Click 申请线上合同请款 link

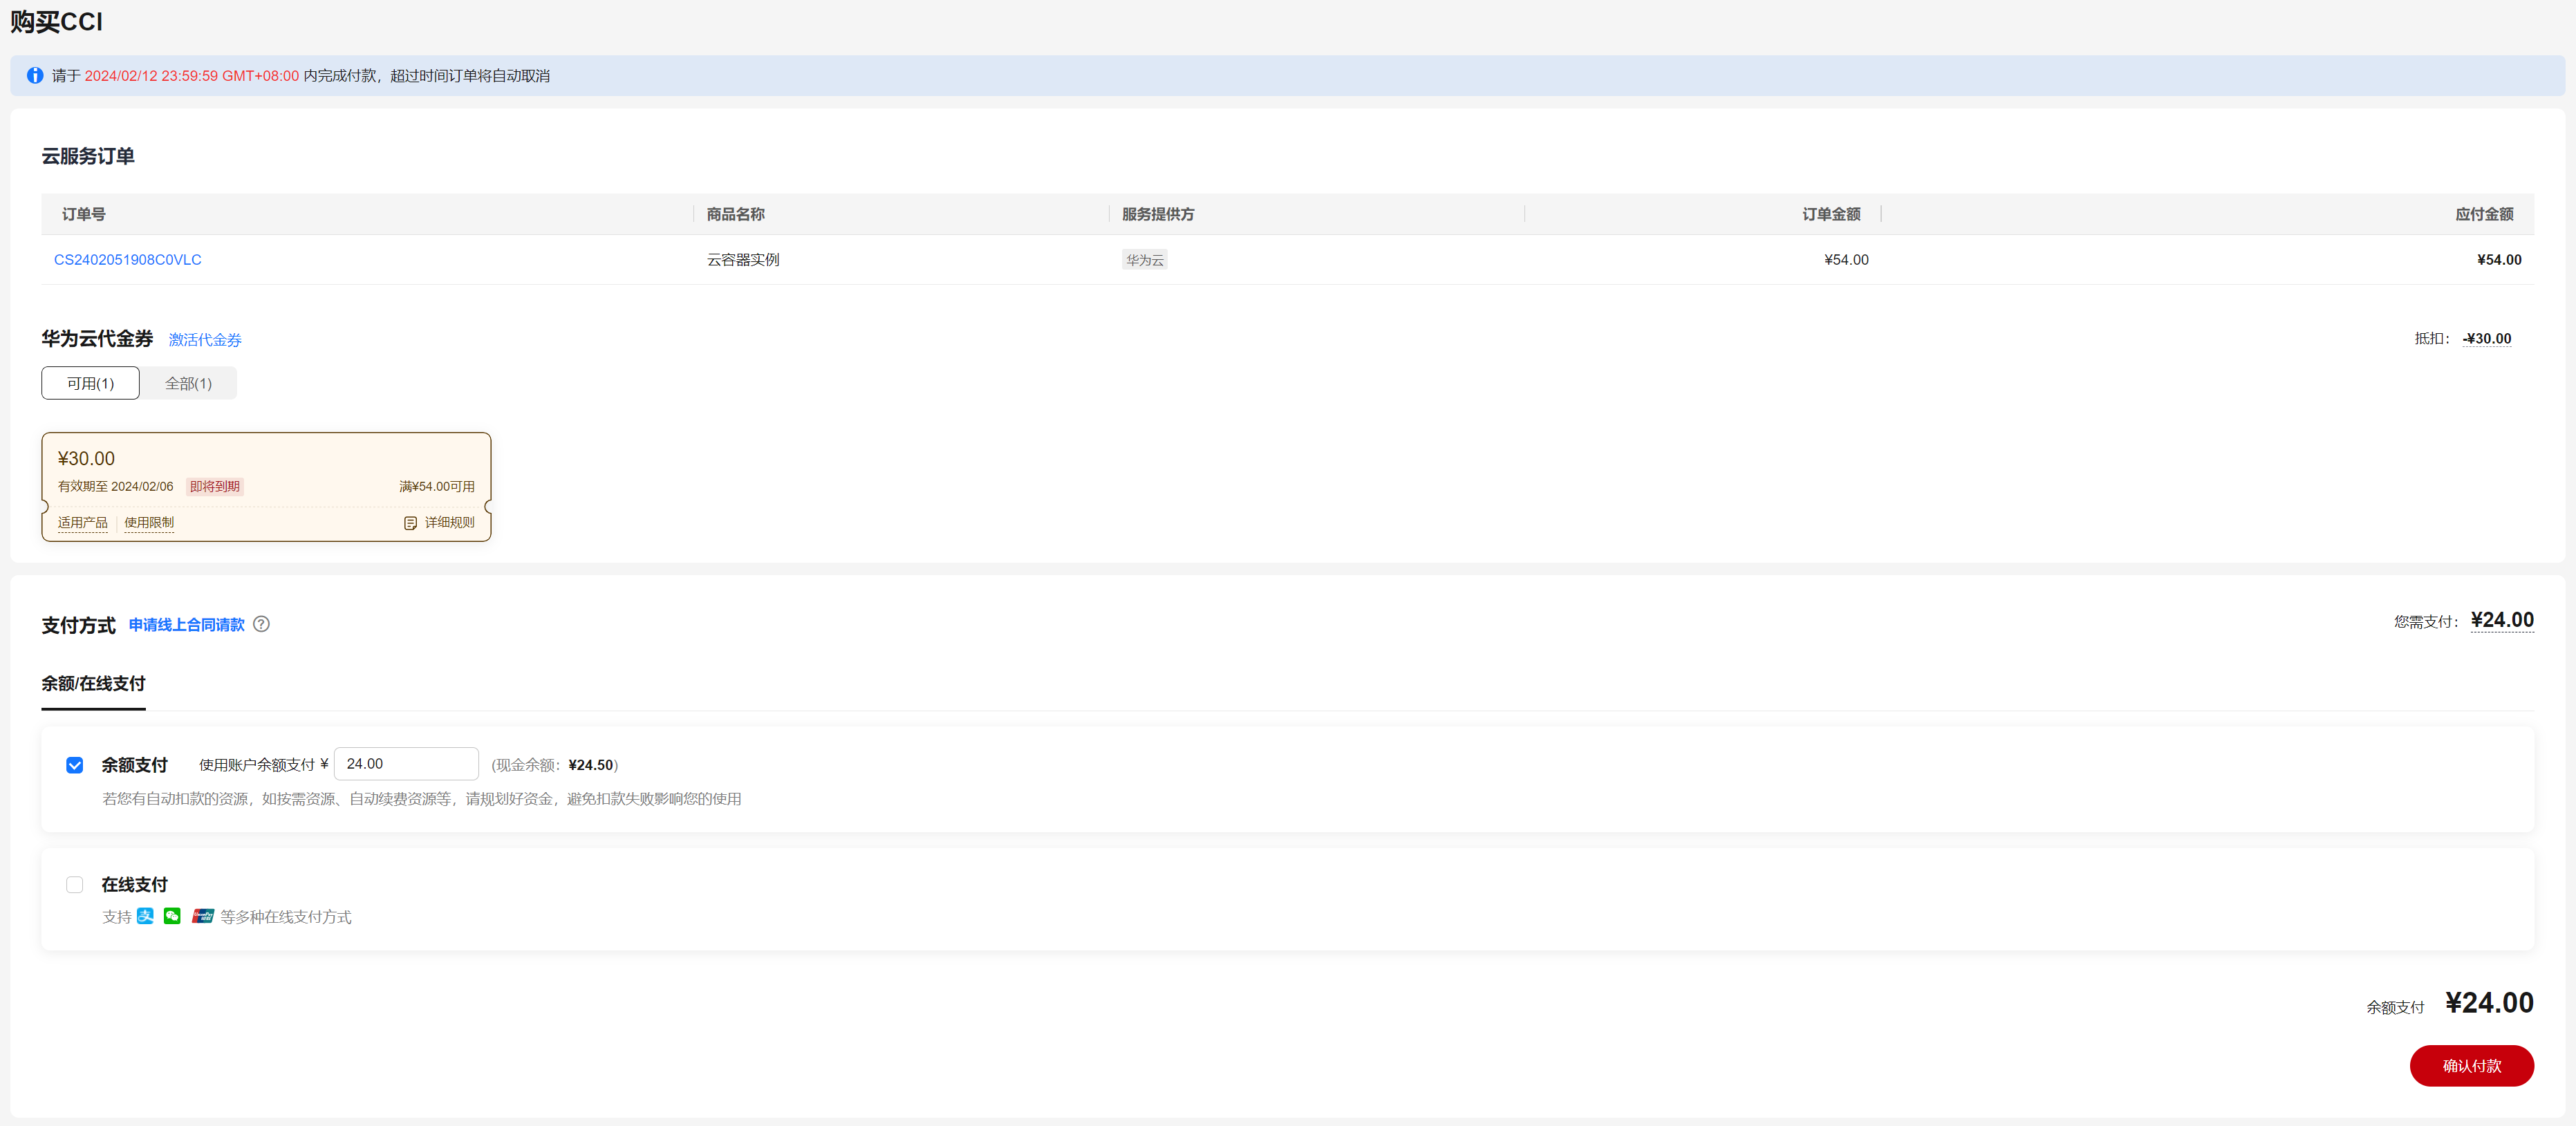point(186,624)
